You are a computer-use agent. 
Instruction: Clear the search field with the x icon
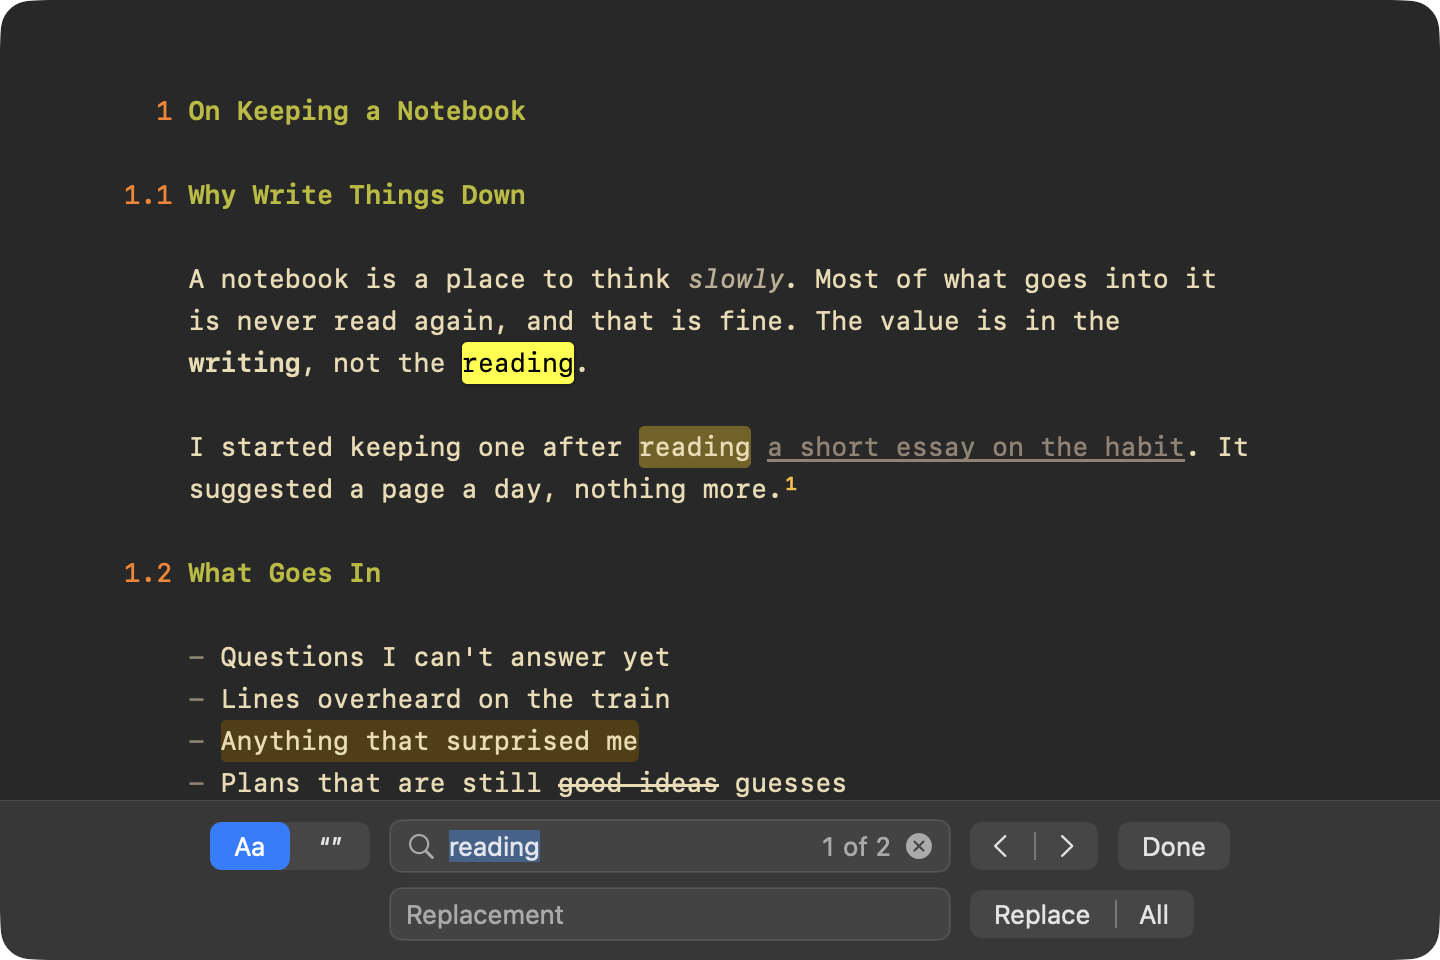click(x=919, y=846)
